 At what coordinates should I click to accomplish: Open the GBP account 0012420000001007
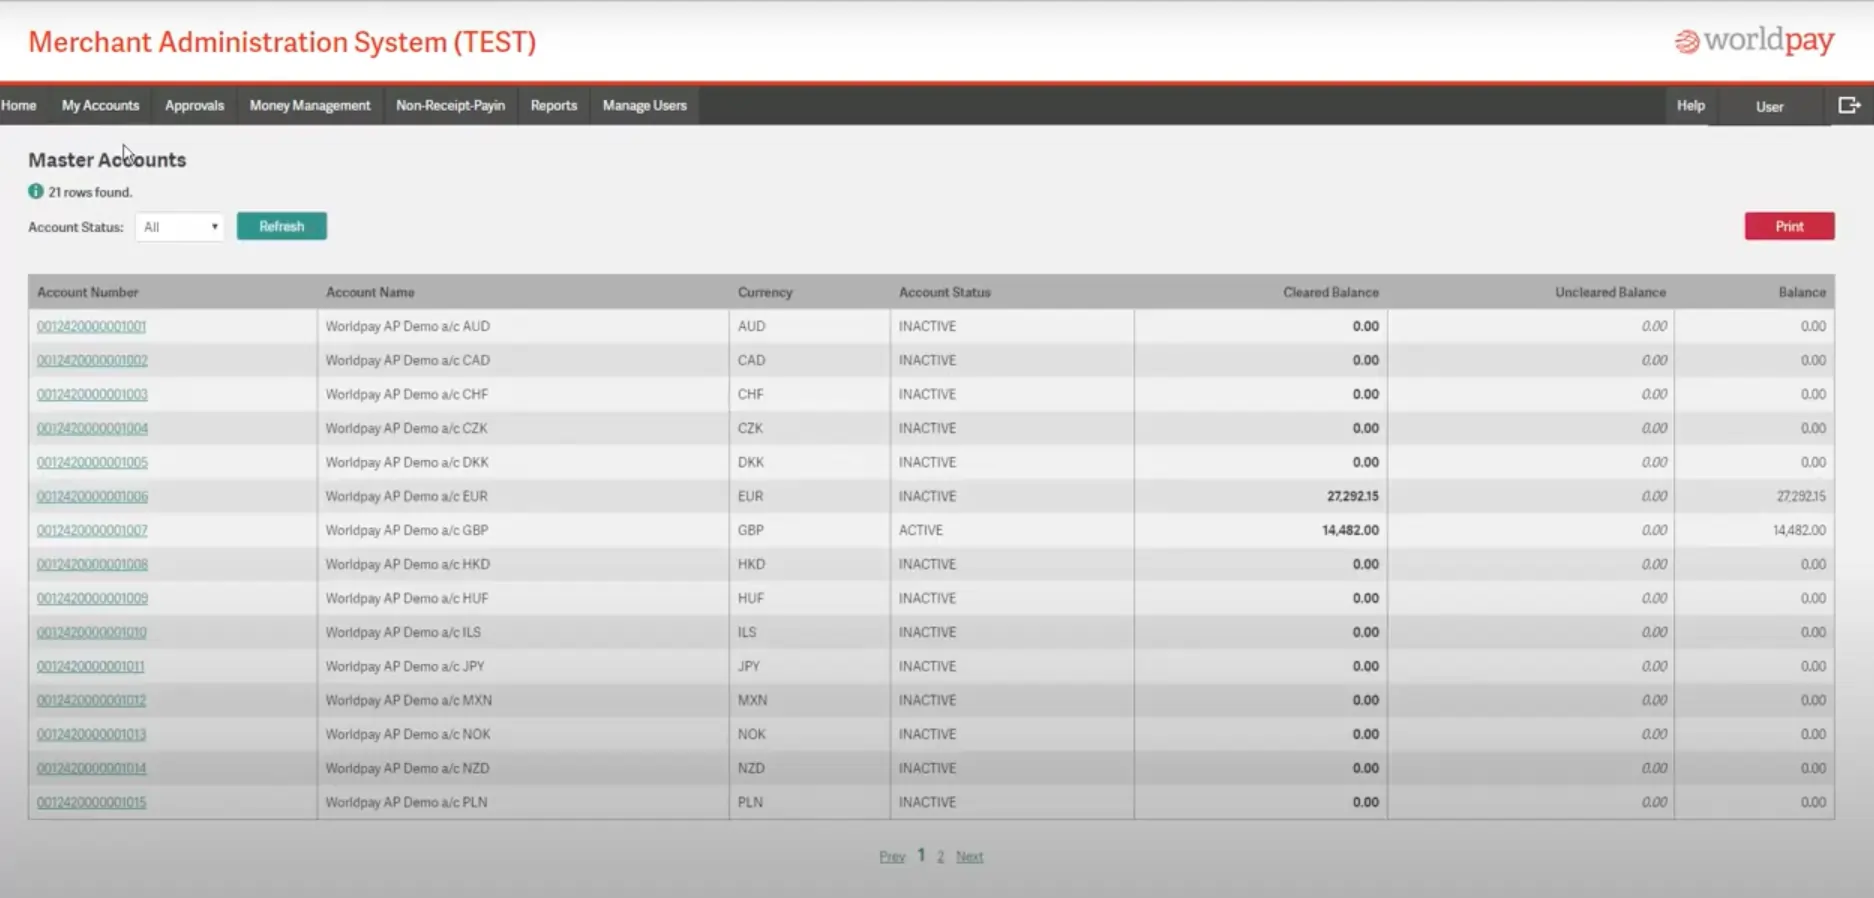pos(92,530)
